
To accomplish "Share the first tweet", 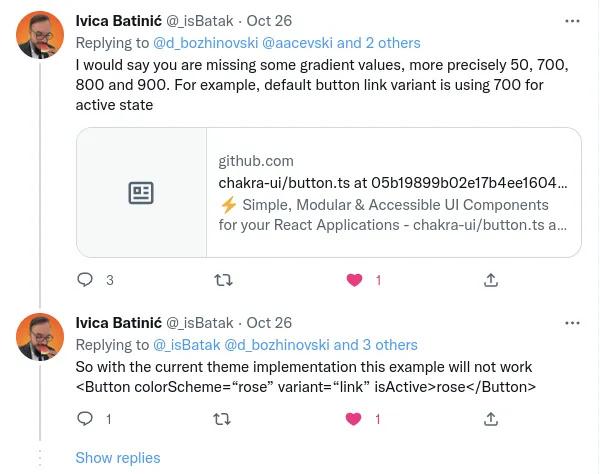I will click(x=491, y=280).
